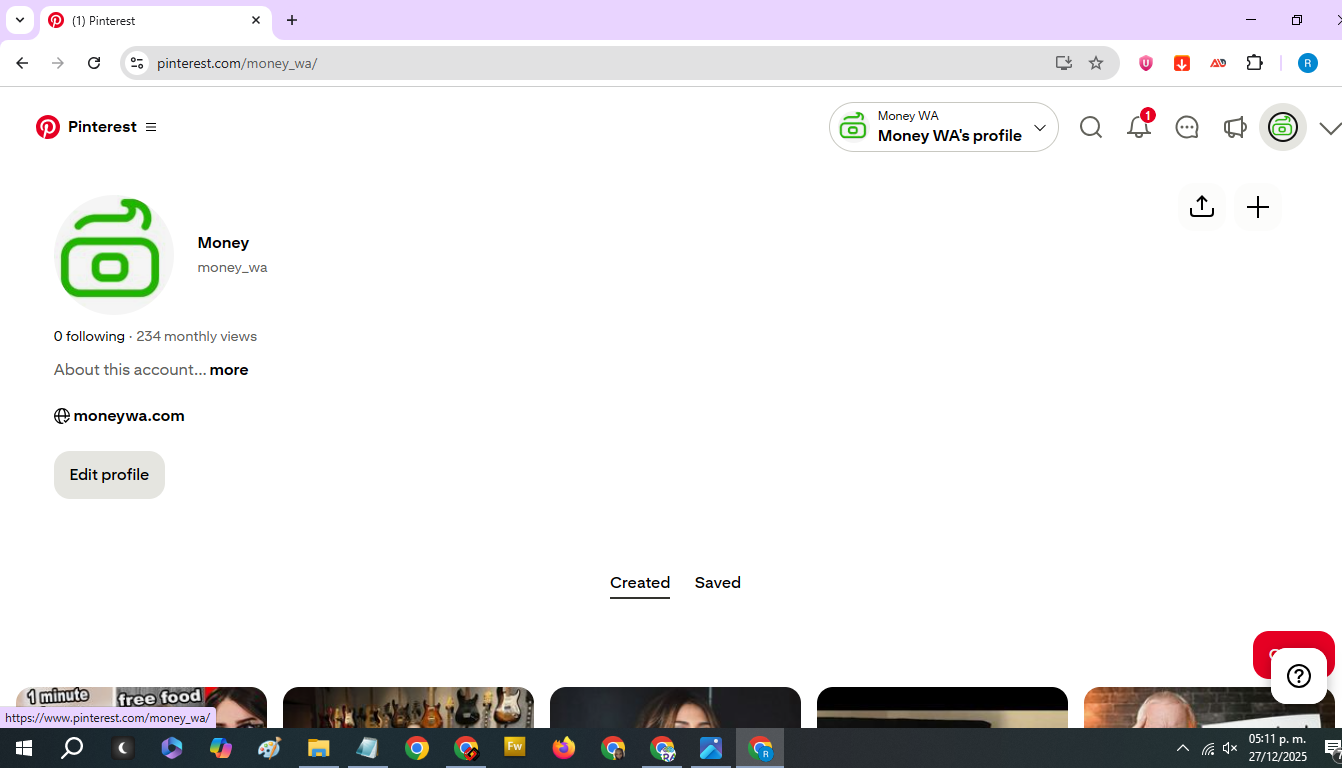Click the megaphone updates icon
The width and height of the screenshot is (1342, 768).
(1234, 128)
